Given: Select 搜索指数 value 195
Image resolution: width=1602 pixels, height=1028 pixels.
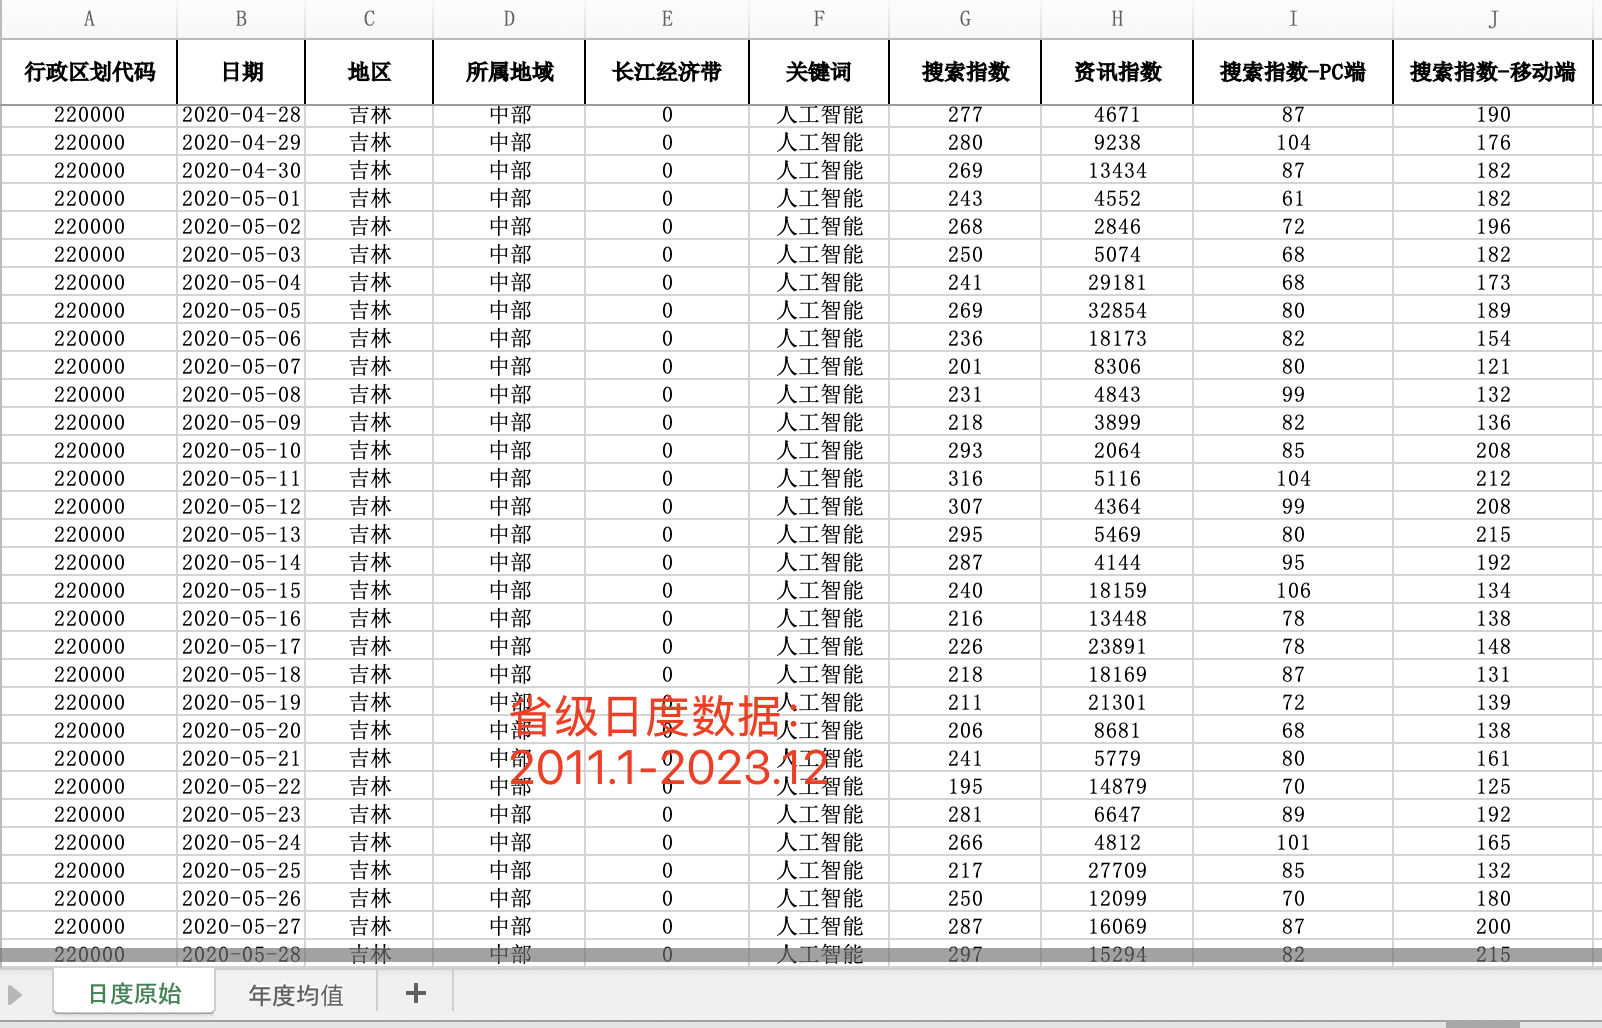Looking at the screenshot, I should tap(965, 786).
